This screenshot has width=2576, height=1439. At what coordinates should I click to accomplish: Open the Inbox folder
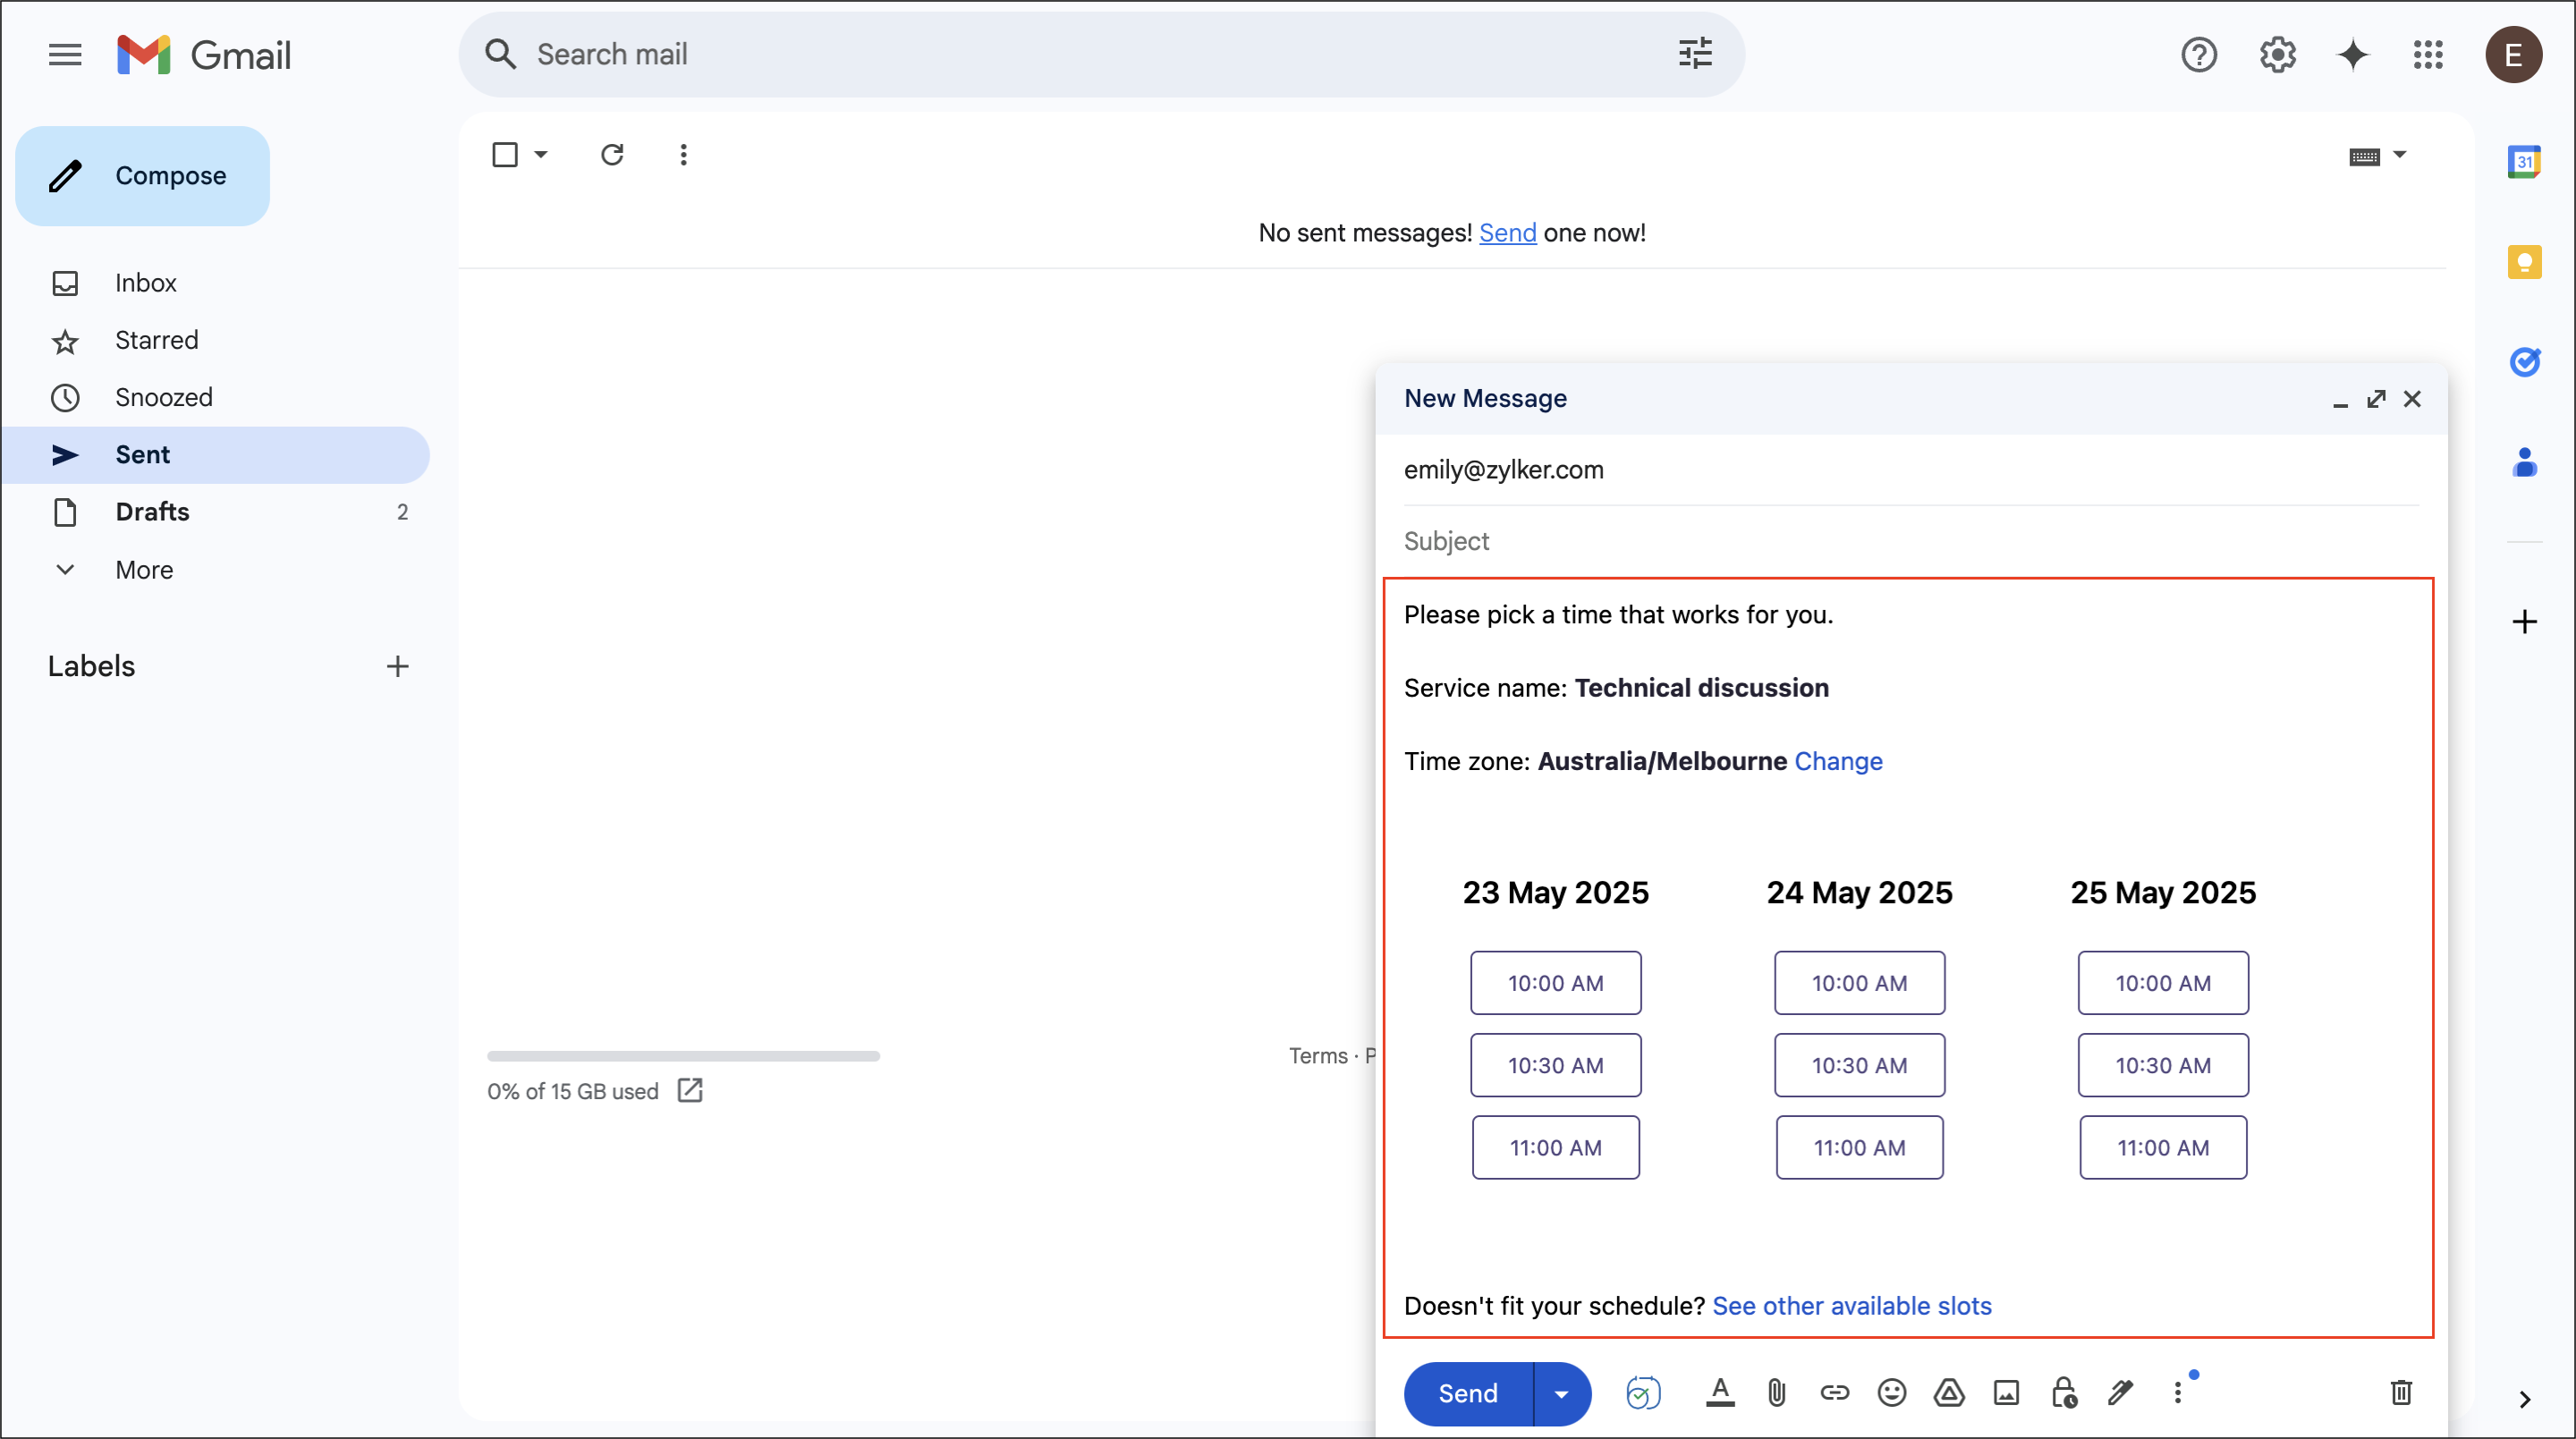tap(146, 283)
